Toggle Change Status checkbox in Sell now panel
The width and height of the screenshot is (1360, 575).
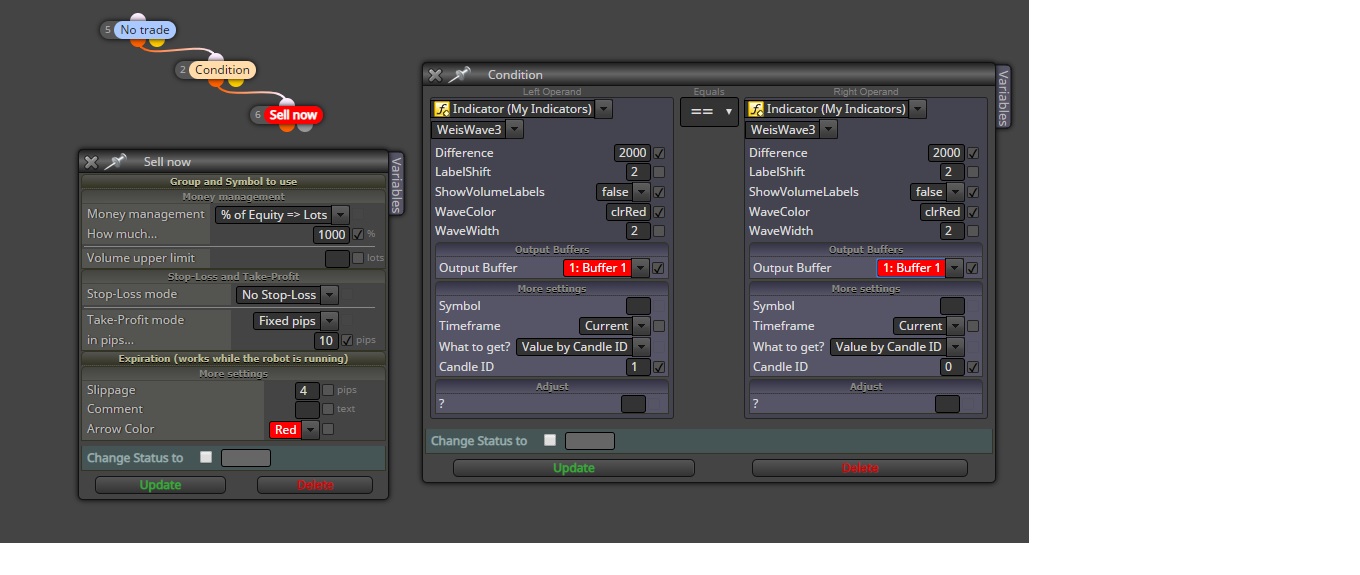pos(206,457)
